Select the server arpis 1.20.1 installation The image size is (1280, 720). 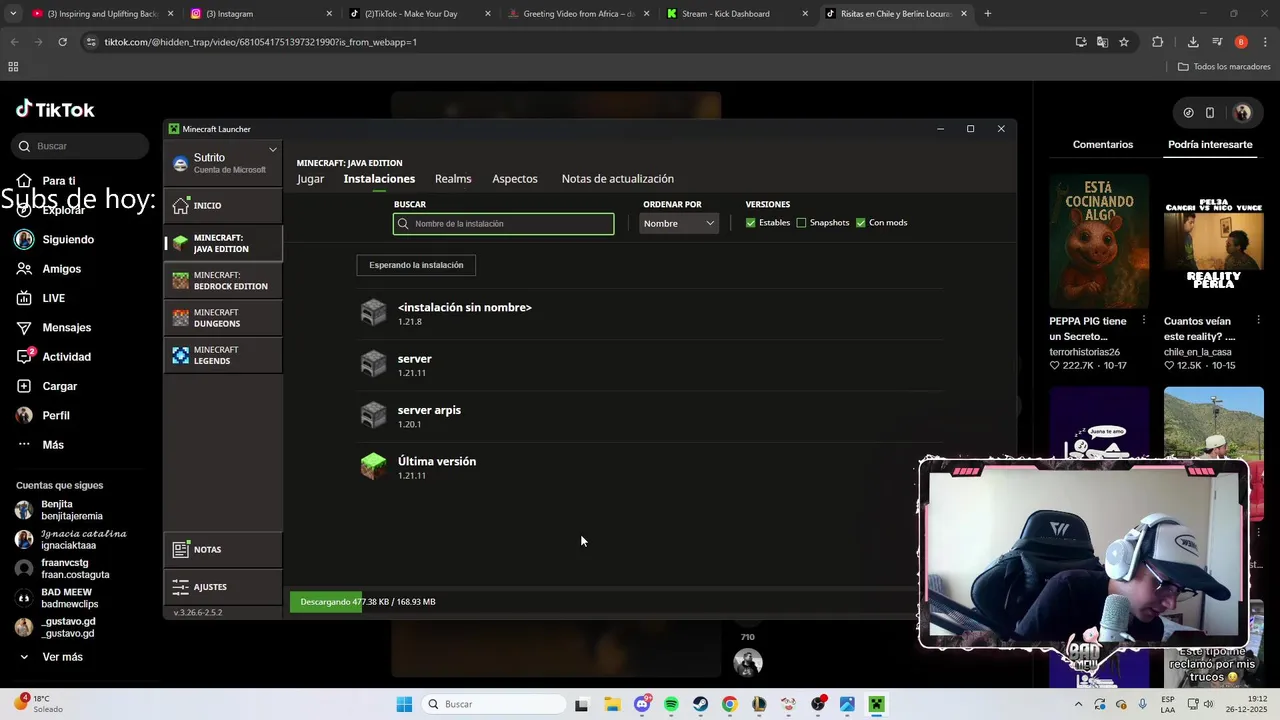tap(650, 416)
